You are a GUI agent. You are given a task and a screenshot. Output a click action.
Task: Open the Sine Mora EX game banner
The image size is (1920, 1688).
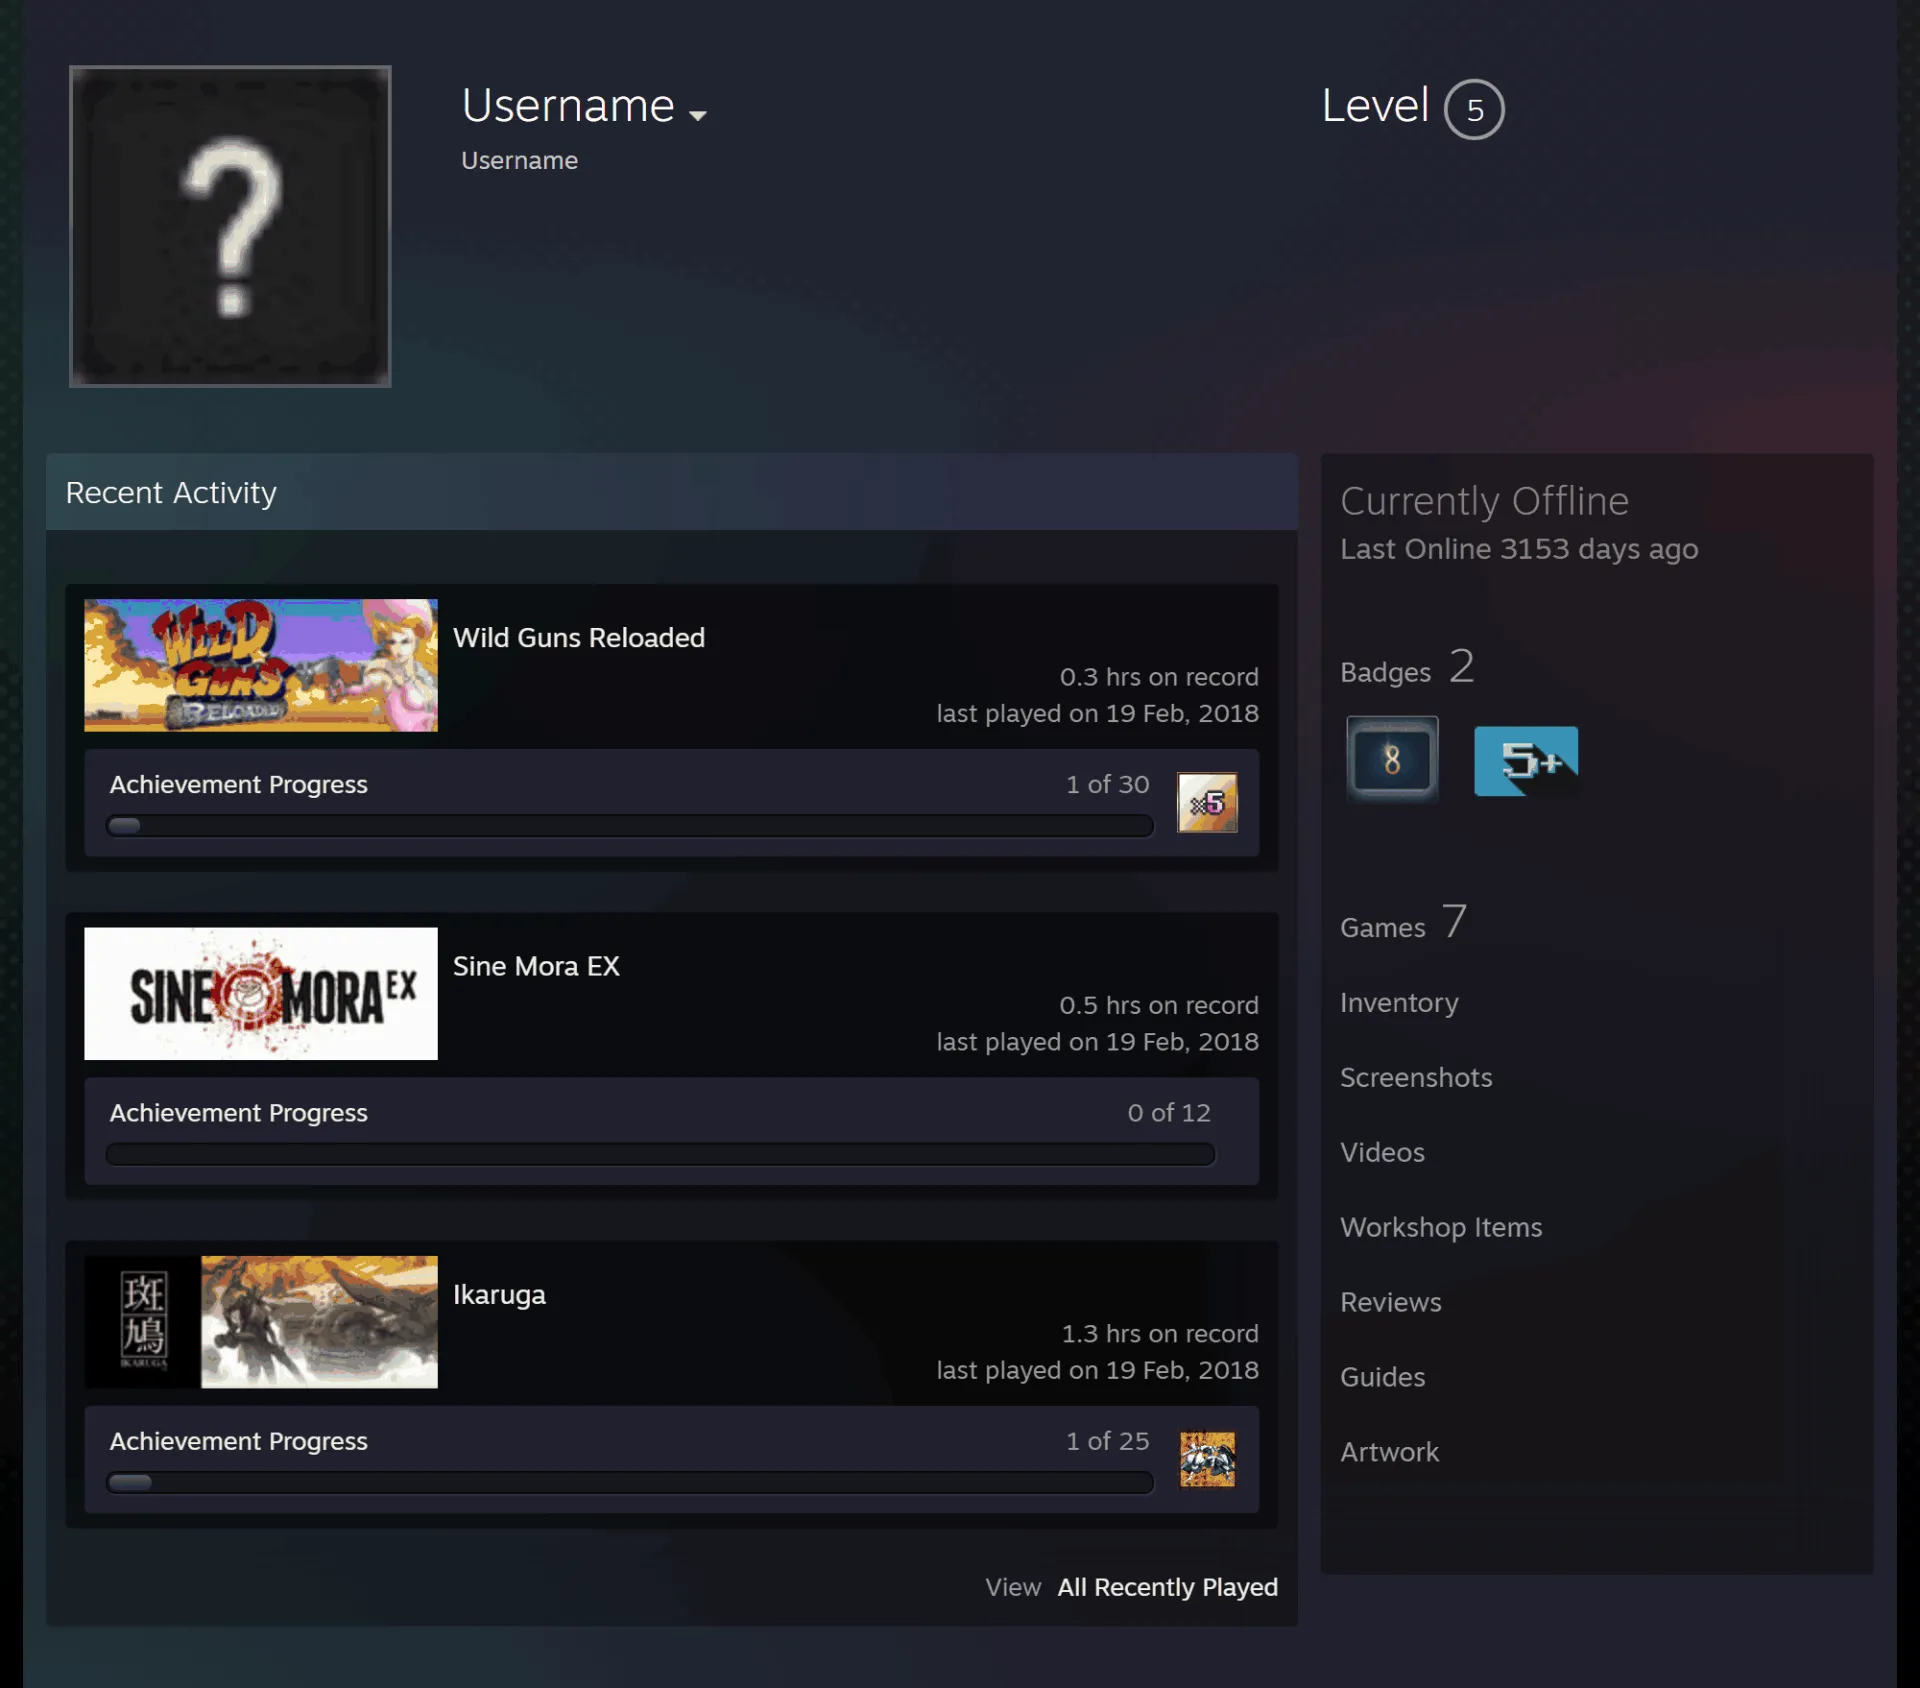261,993
